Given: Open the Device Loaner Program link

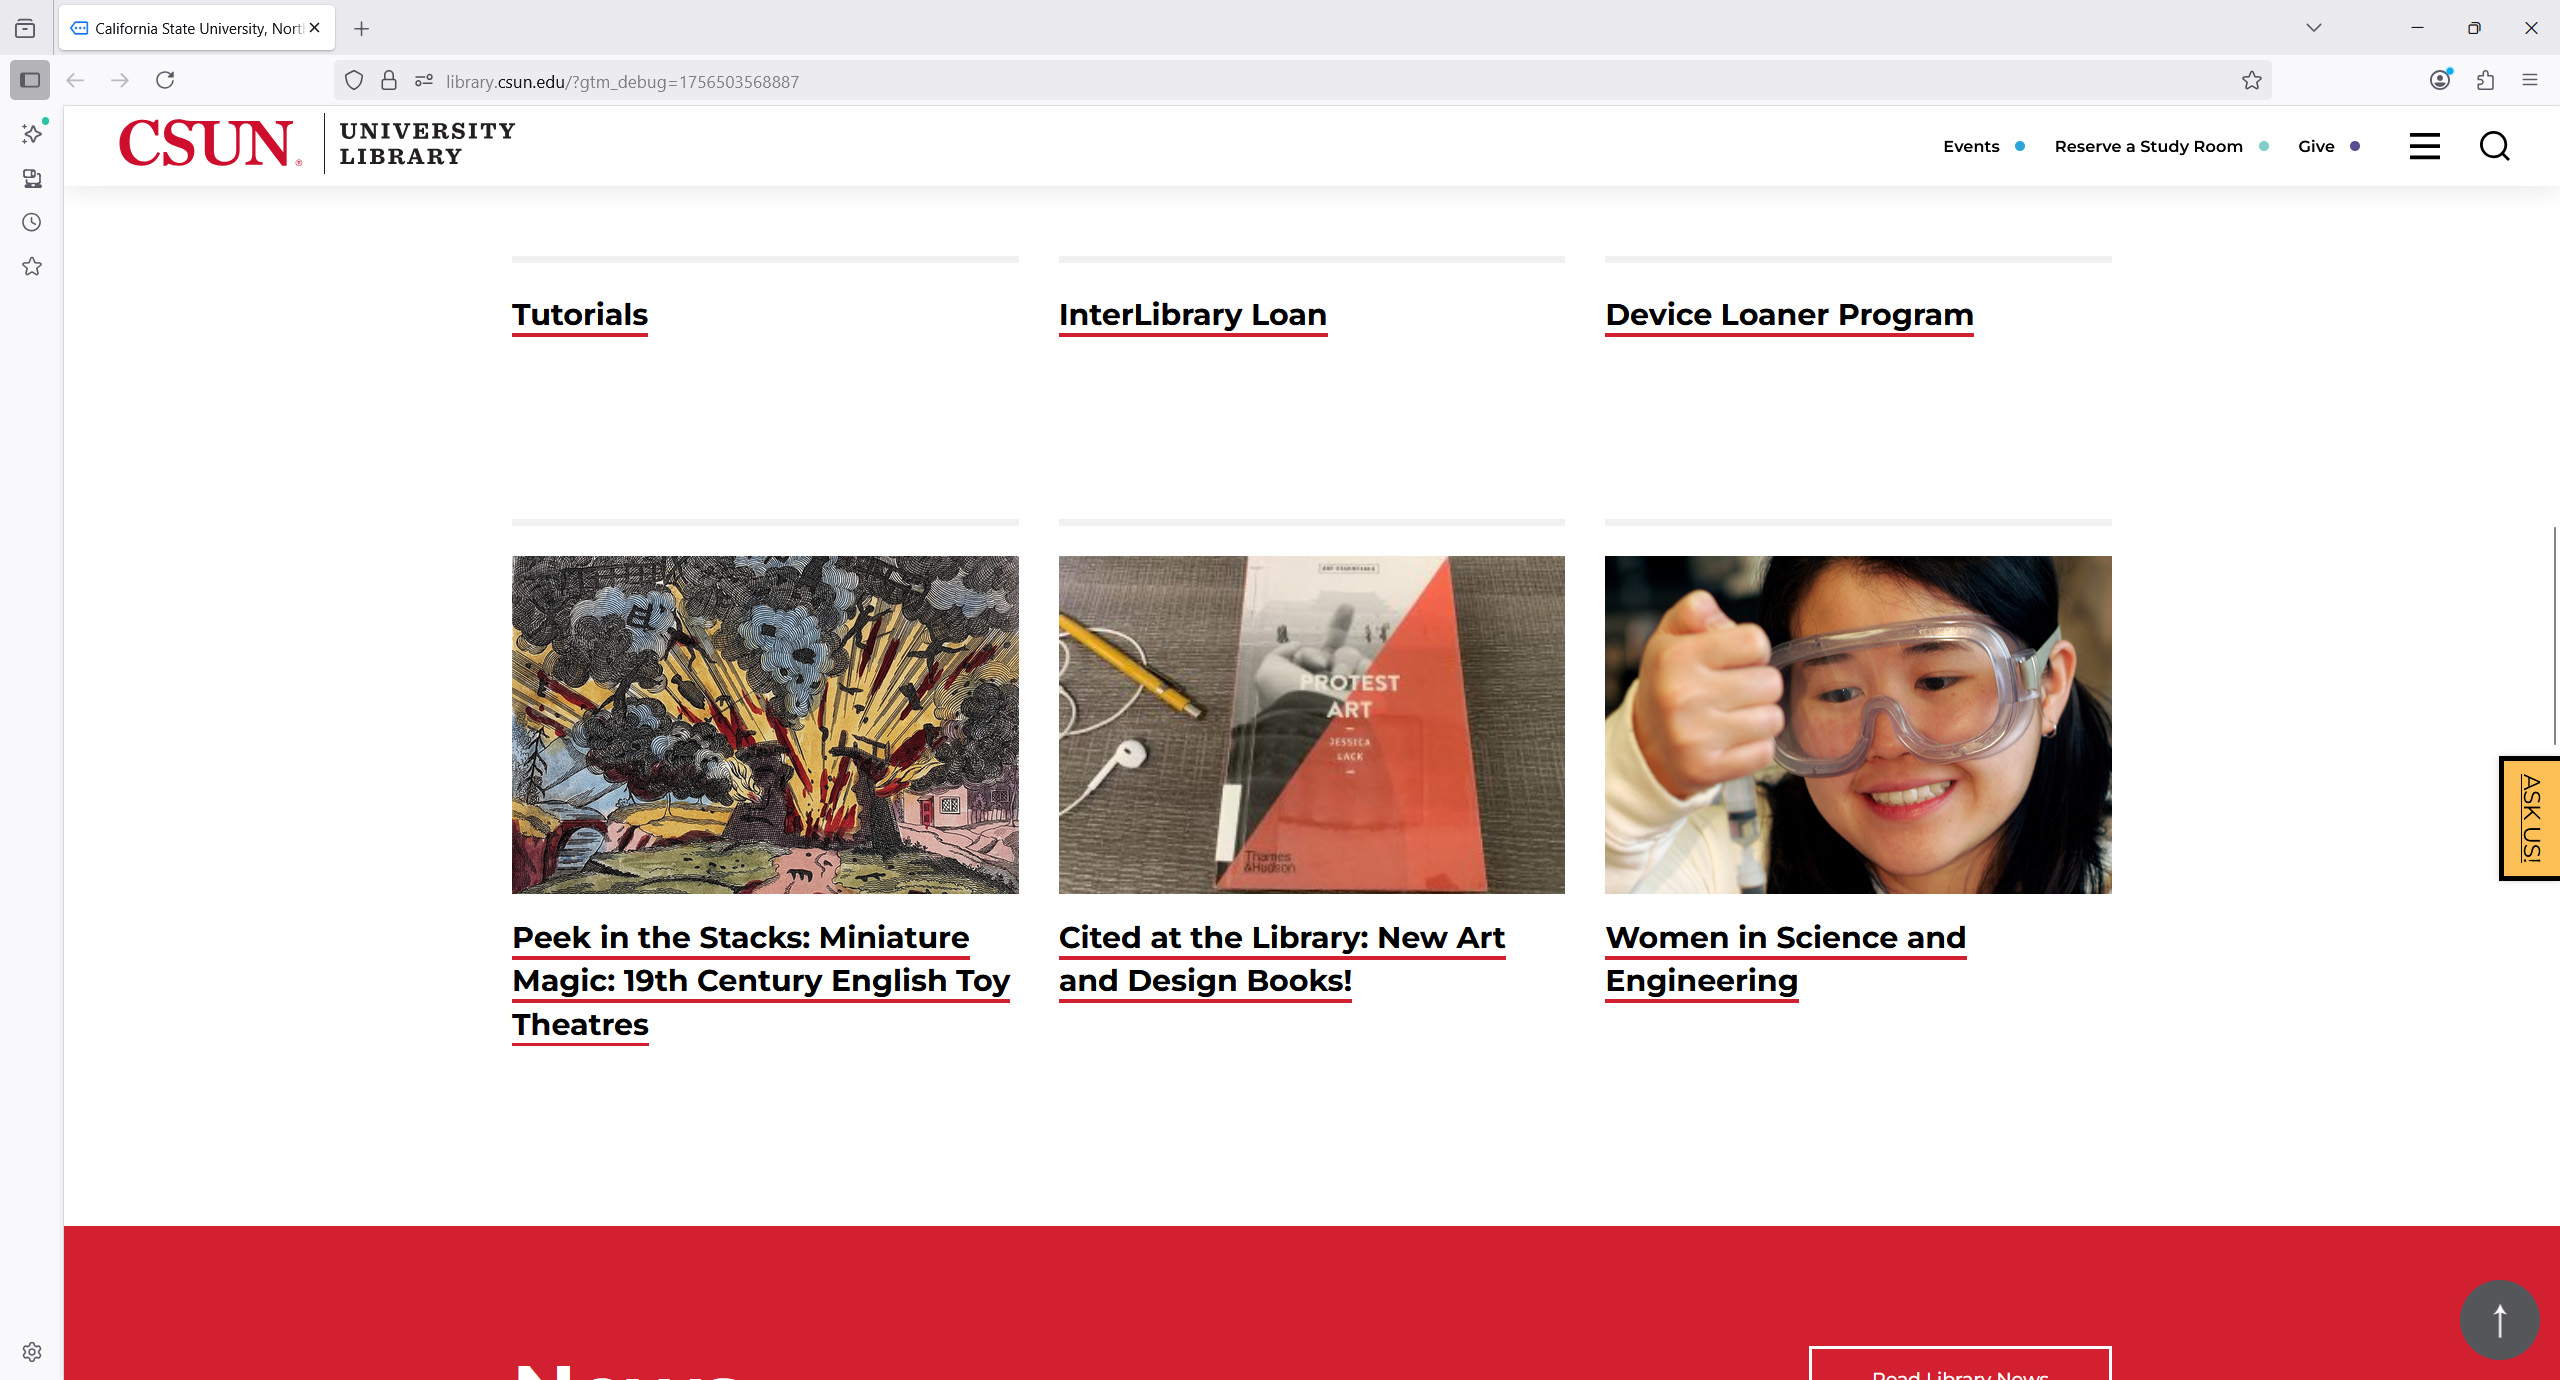Looking at the screenshot, I should click(1789, 314).
